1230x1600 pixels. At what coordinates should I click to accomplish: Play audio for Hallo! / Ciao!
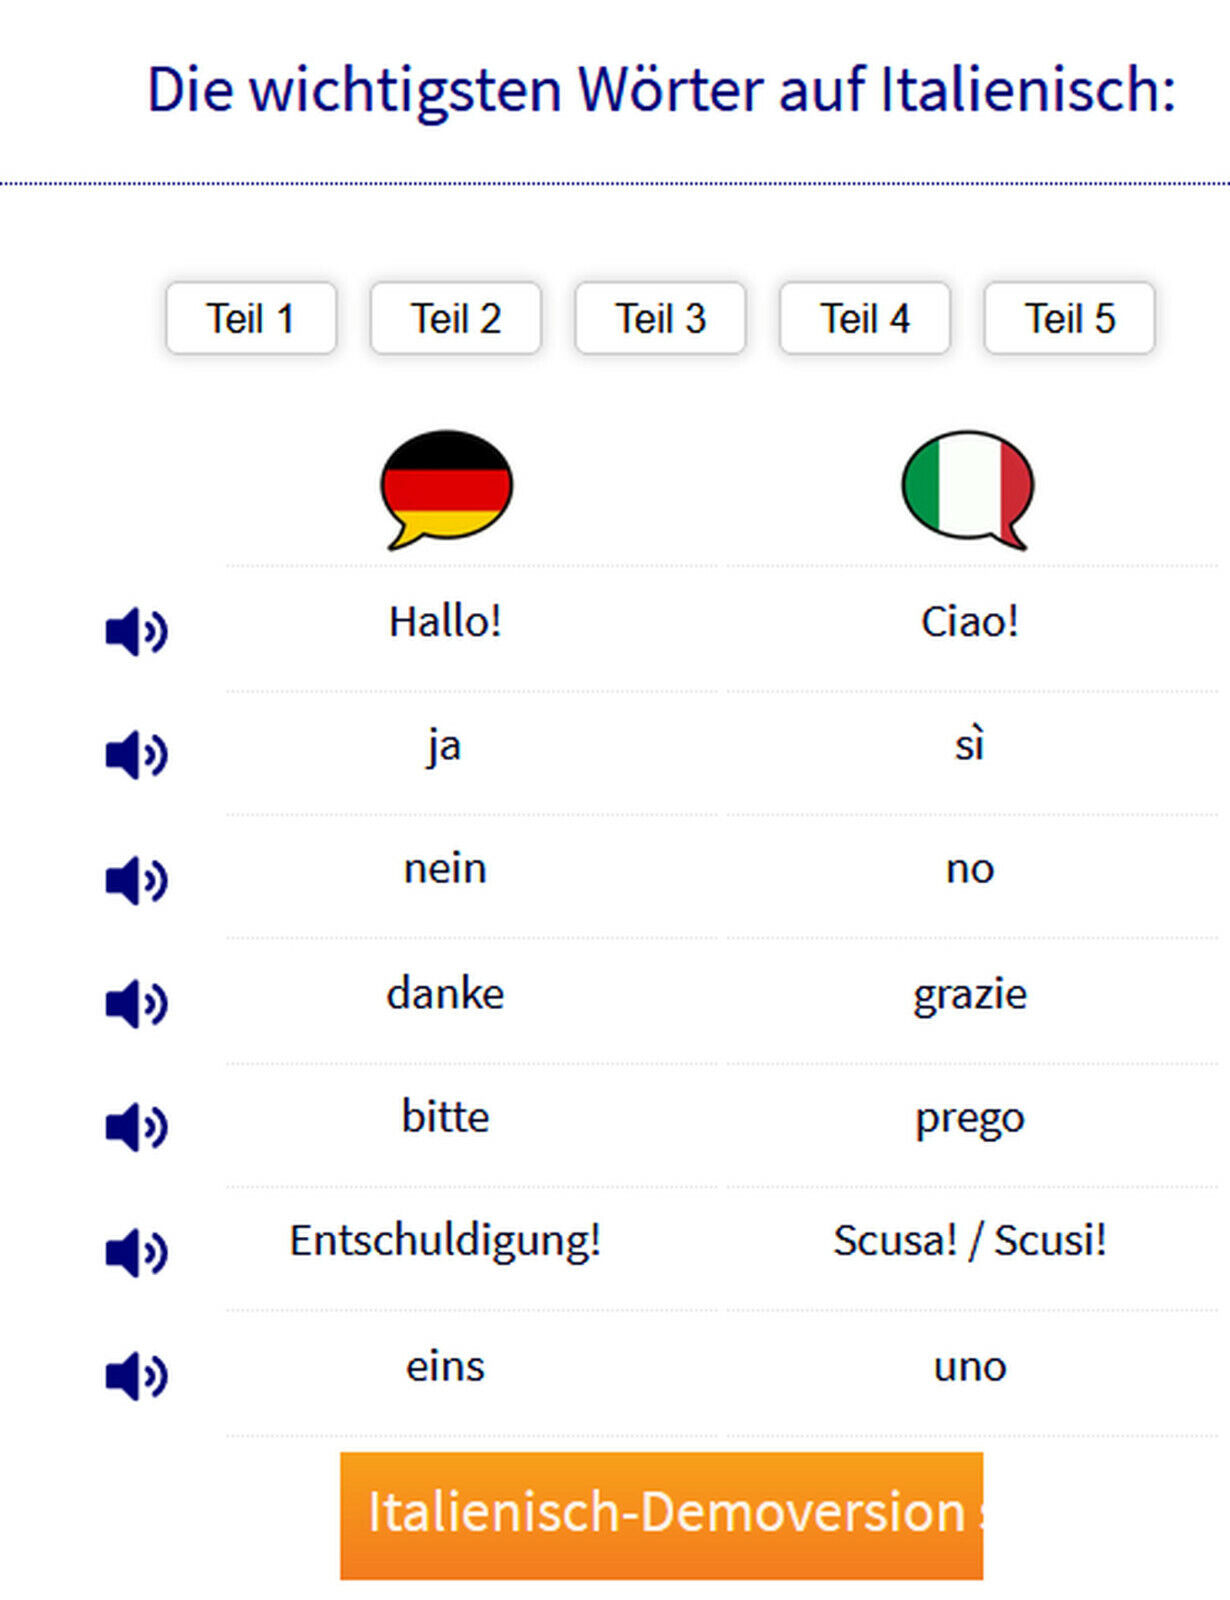coord(137,631)
